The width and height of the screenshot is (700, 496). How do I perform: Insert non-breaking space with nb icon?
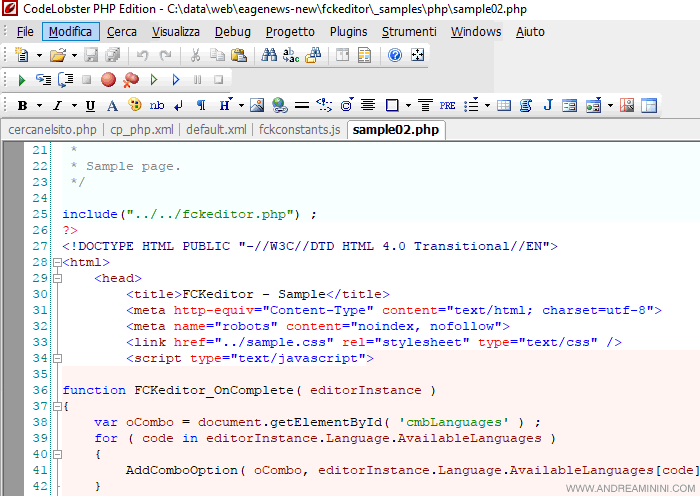(157, 106)
